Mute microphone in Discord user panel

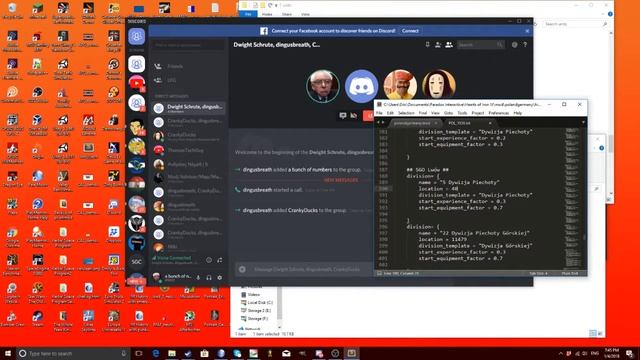tap(198, 278)
